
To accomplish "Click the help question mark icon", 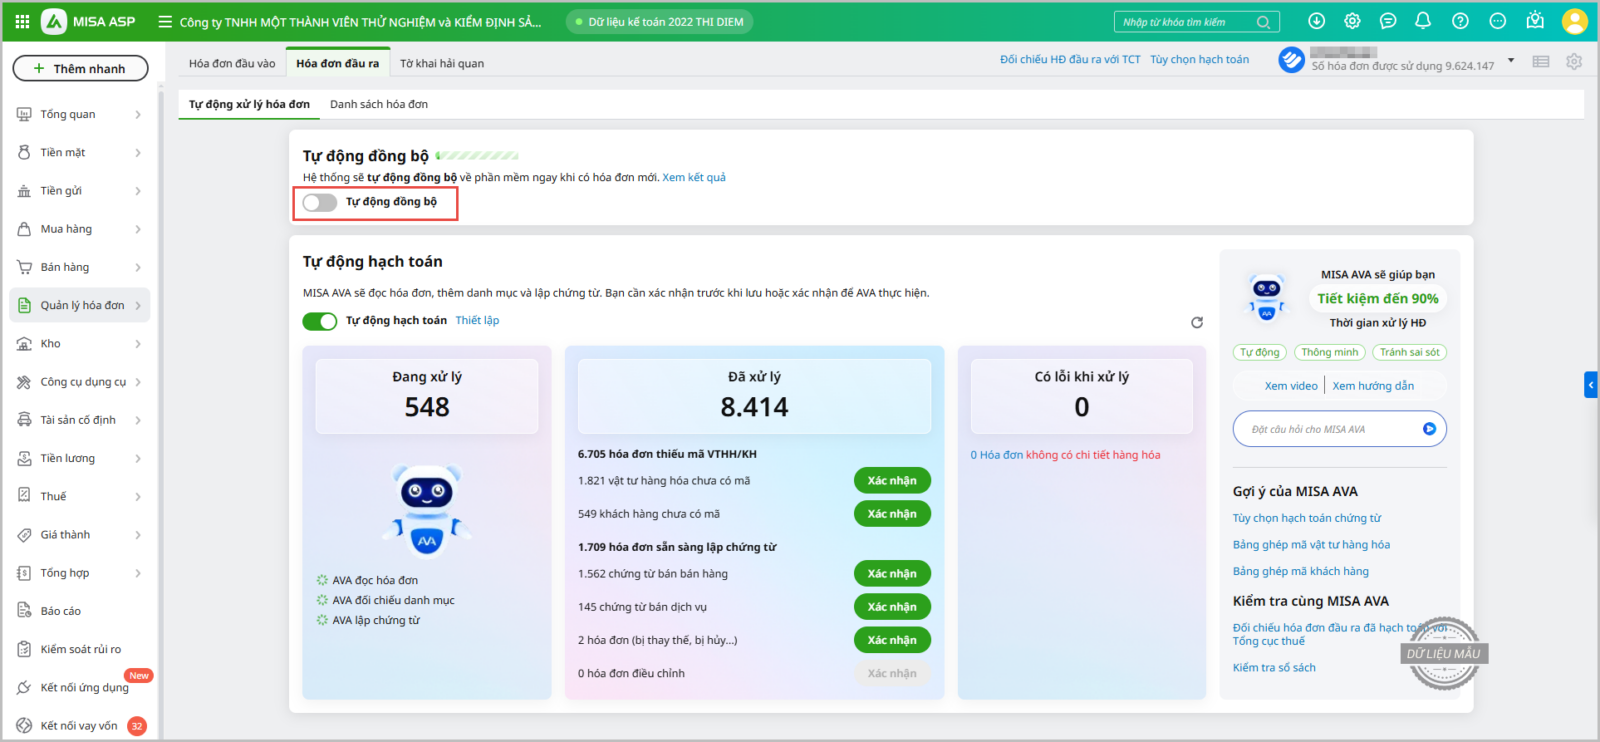I will pyautogui.click(x=1460, y=21).
